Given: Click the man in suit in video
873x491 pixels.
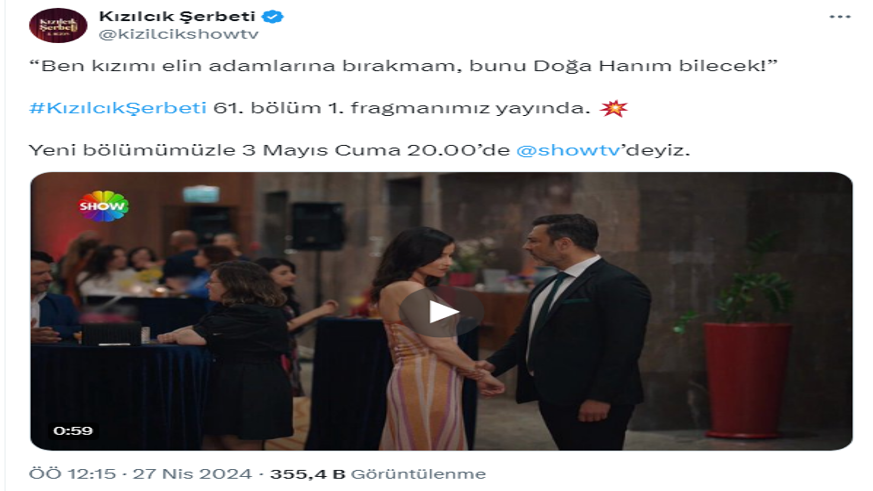Looking at the screenshot, I should point(573,328).
